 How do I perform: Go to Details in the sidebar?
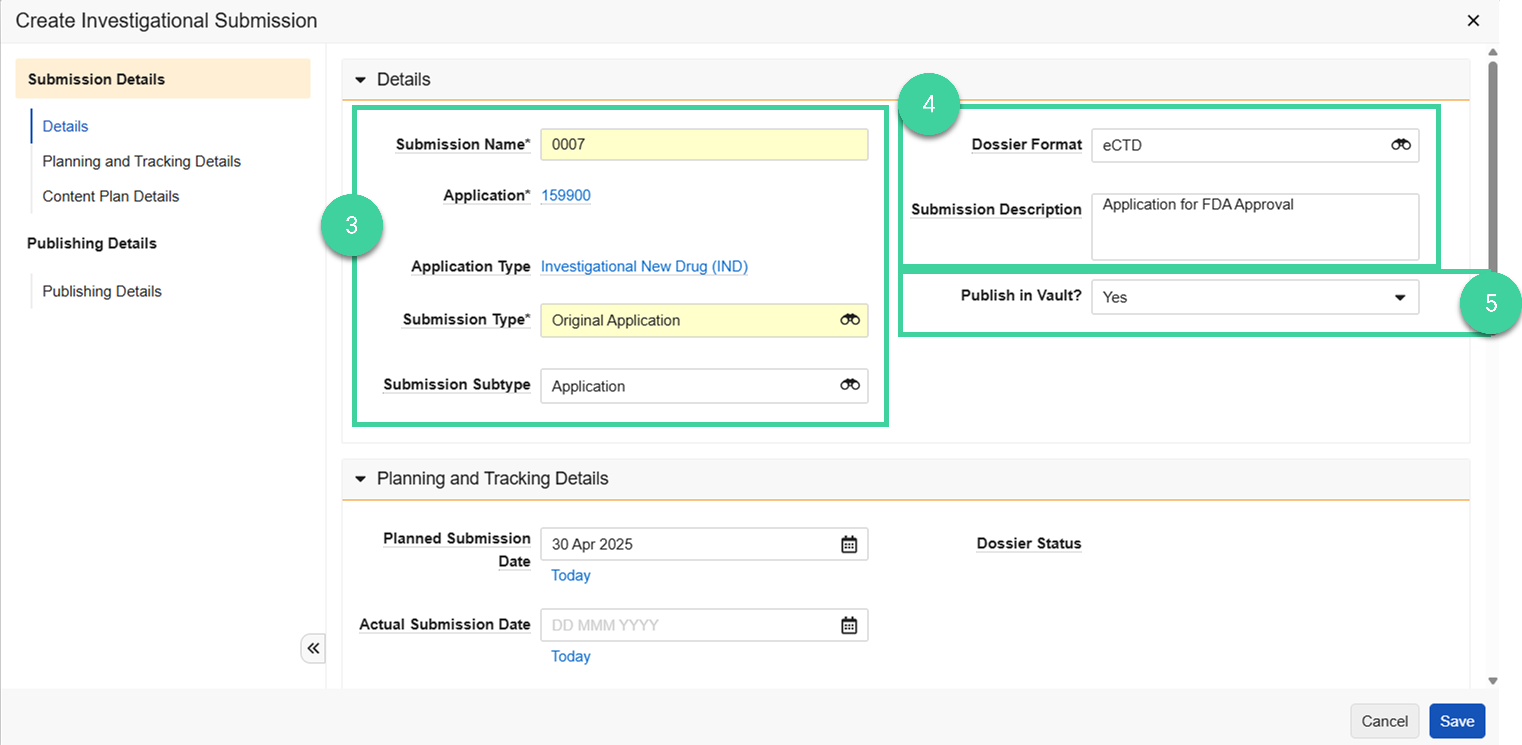click(65, 126)
